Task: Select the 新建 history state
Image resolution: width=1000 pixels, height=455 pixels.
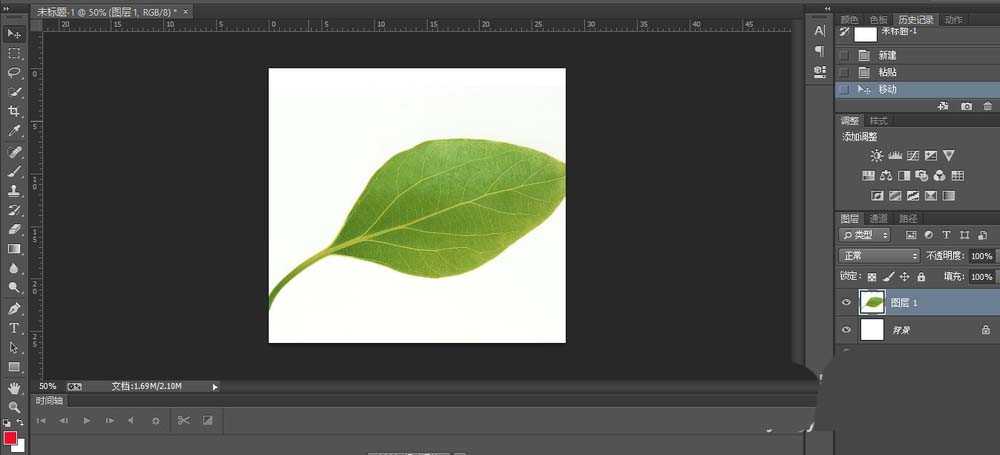Action: click(x=888, y=55)
